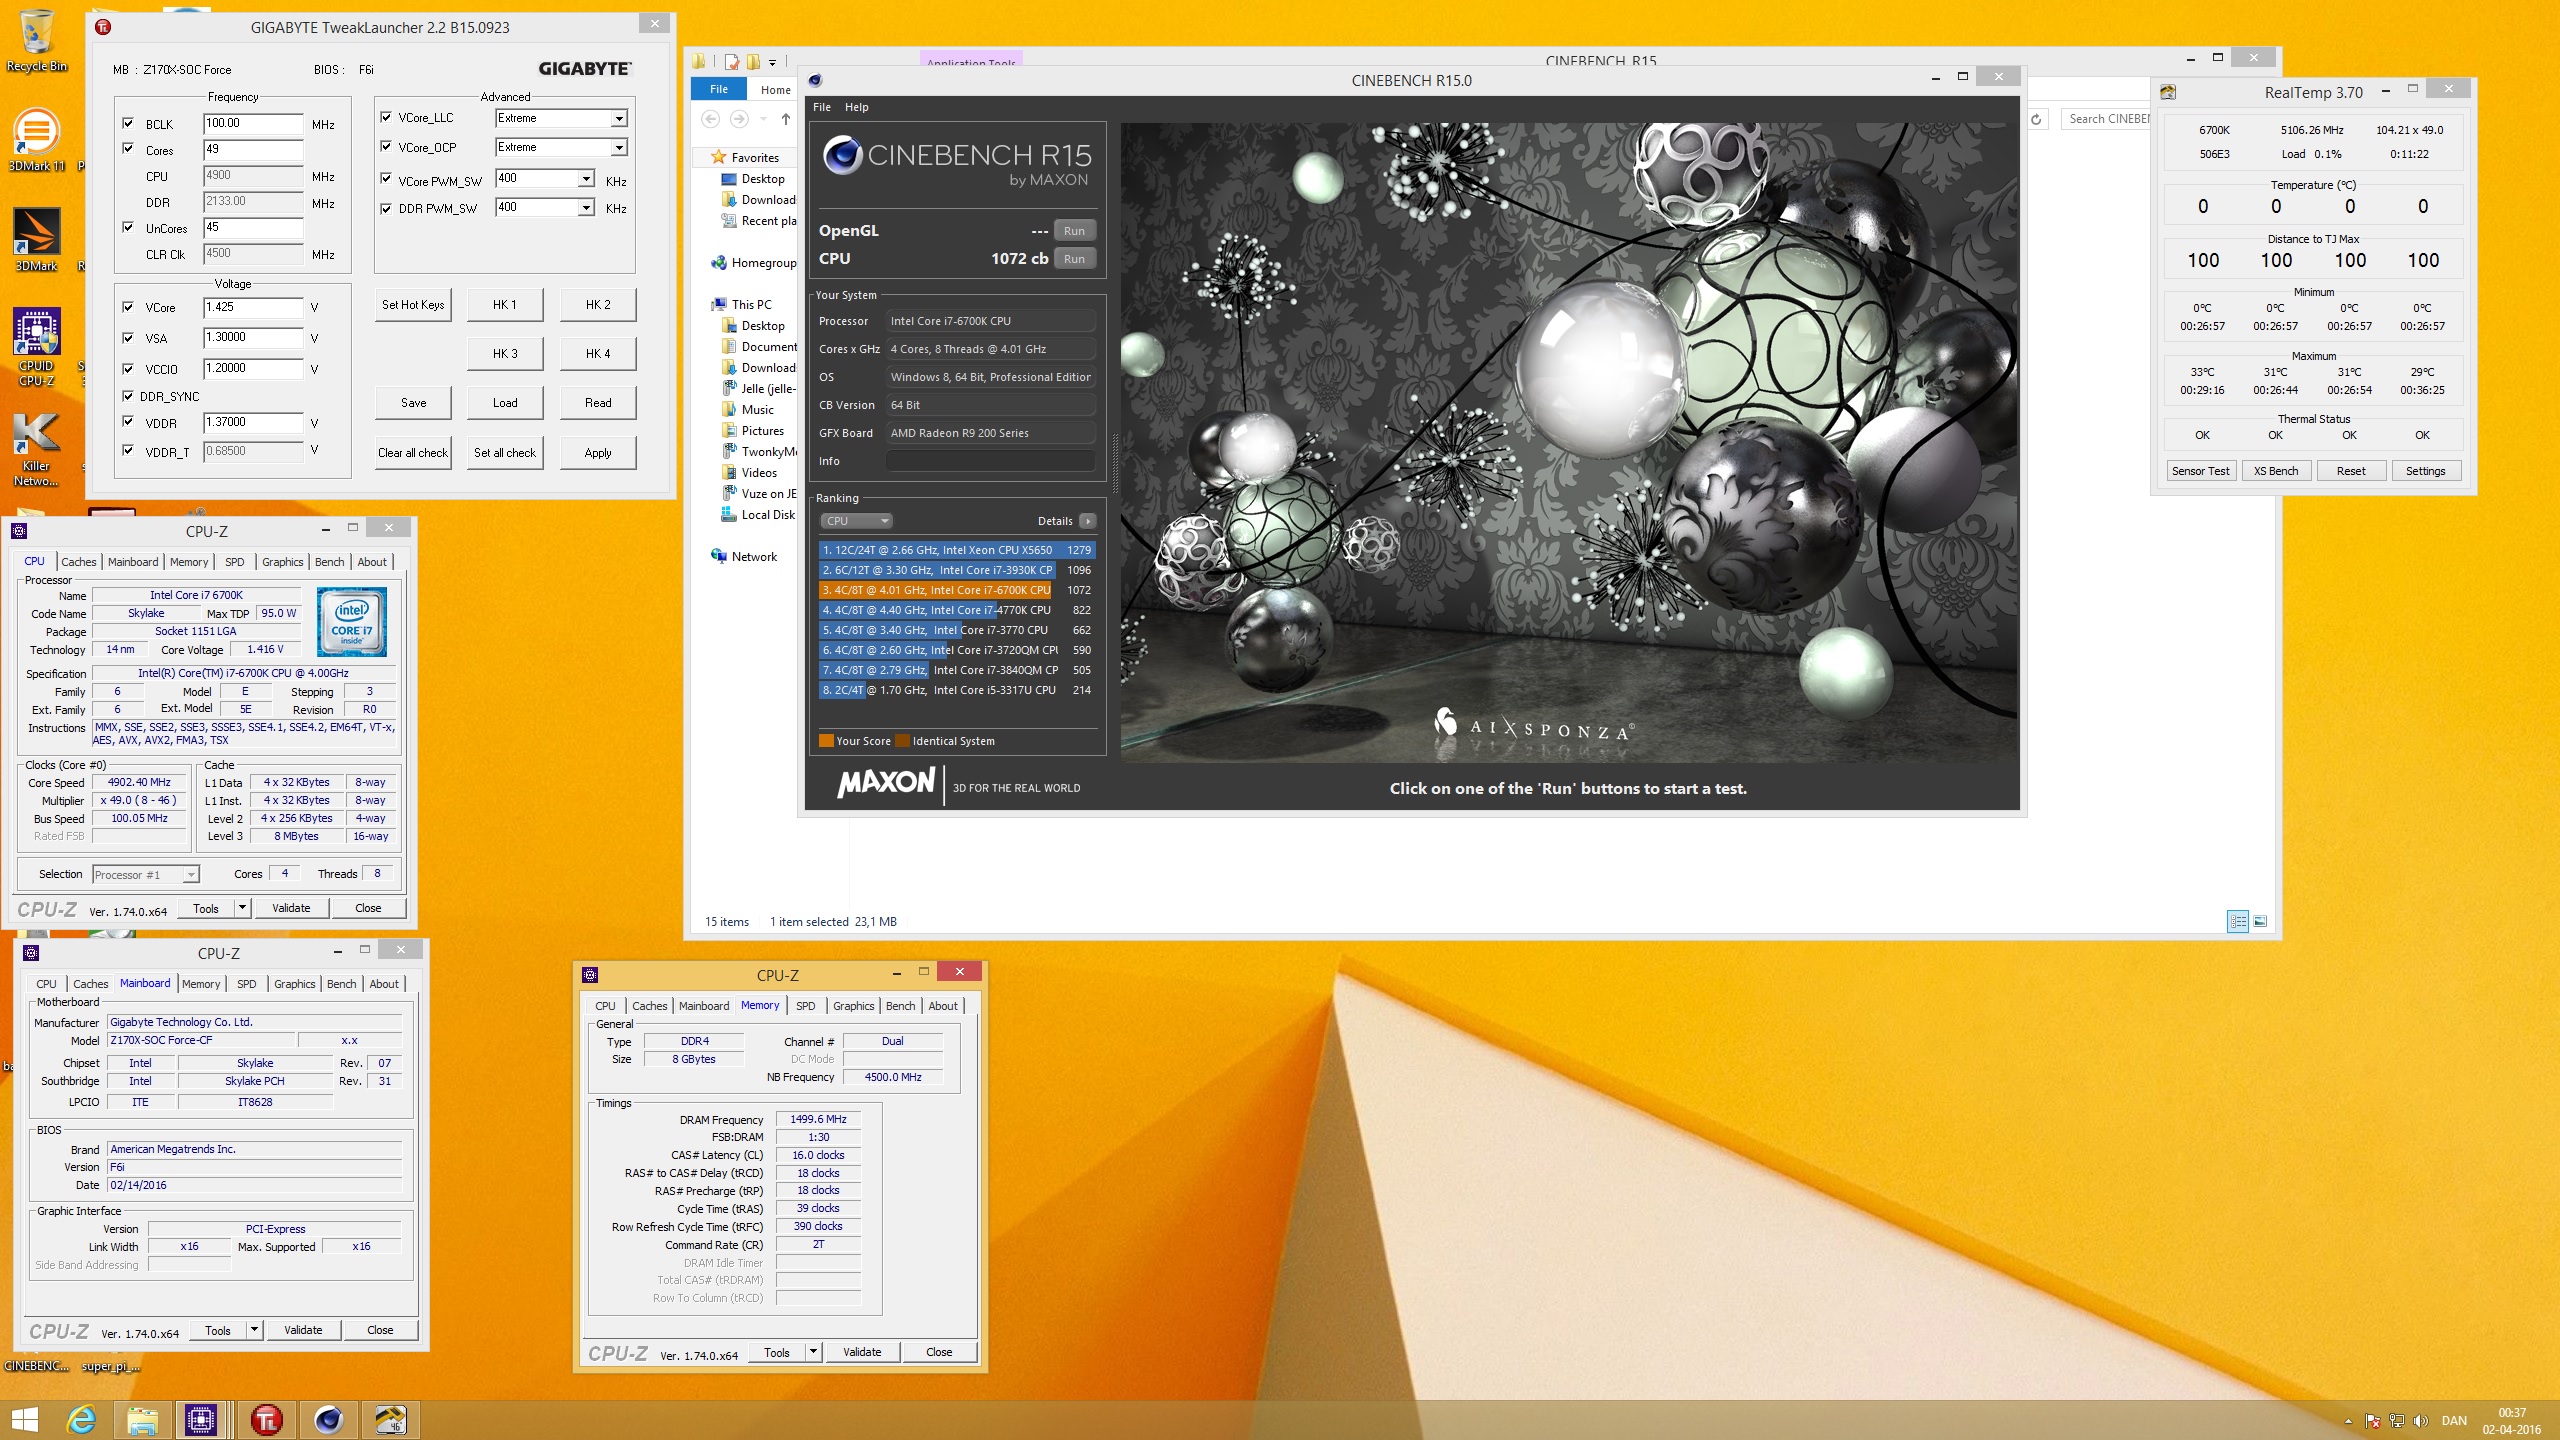Click Set Hot Keys in TweakLauncher

(413, 305)
